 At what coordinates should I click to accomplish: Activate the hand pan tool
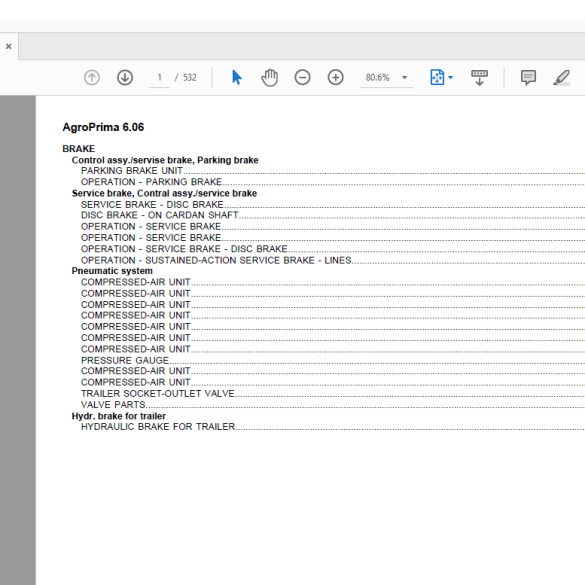click(x=269, y=78)
